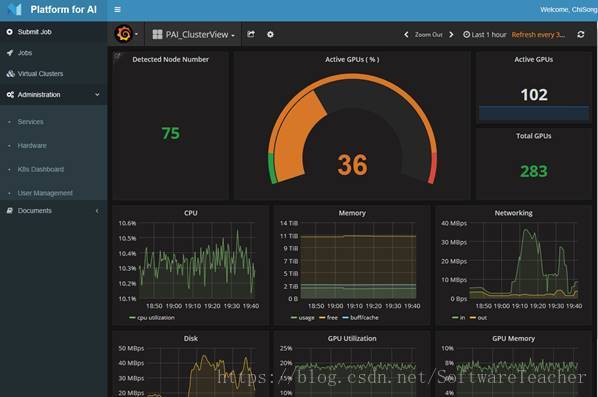This screenshot has width=598, height=397.
Task: Click the Platform for AI logo icon
Action: click(14, 9)
